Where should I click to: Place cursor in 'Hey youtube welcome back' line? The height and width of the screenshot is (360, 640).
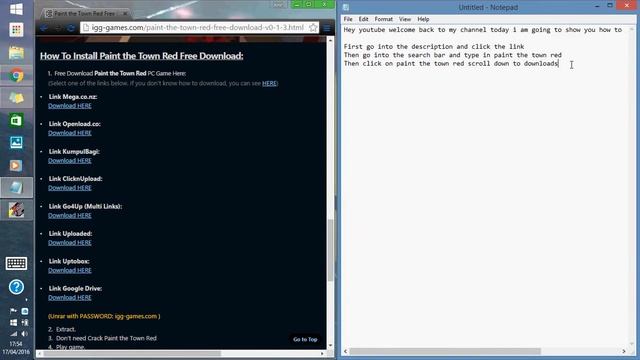tap(482, 30)
